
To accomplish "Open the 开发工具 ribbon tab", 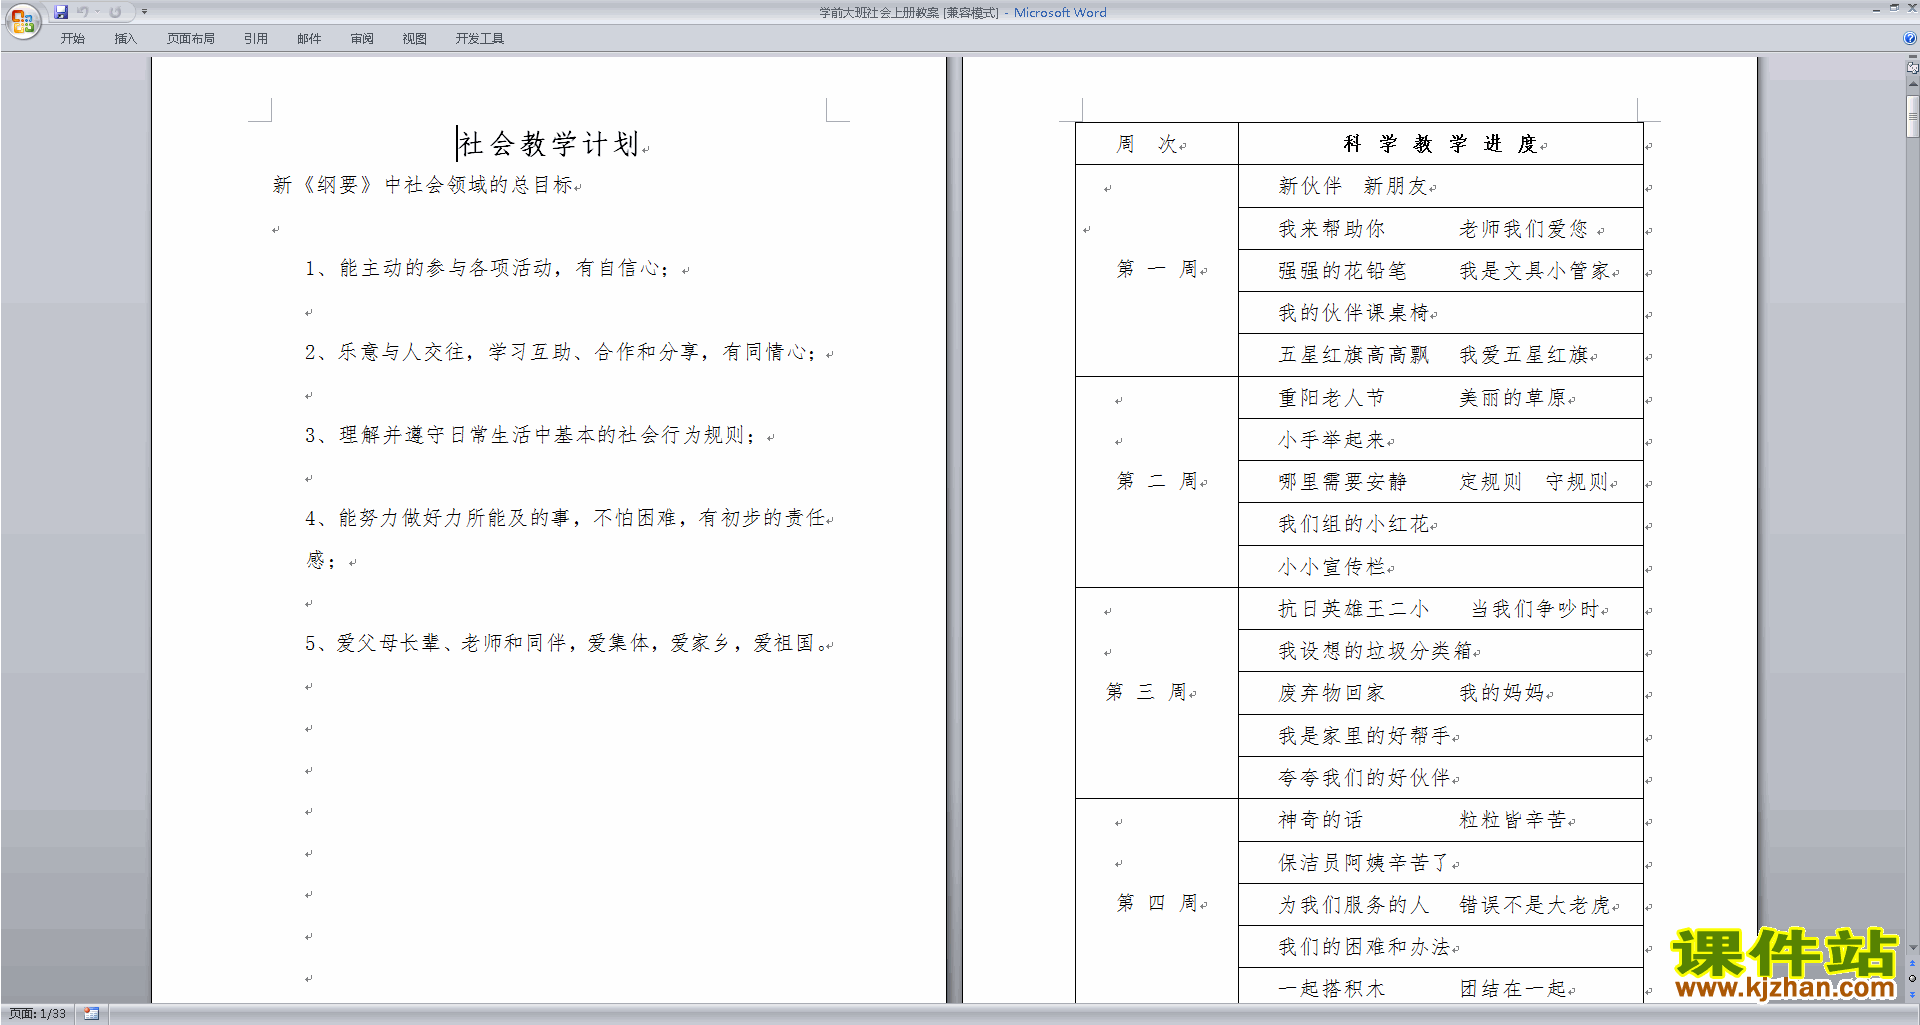I will point(480,39).
